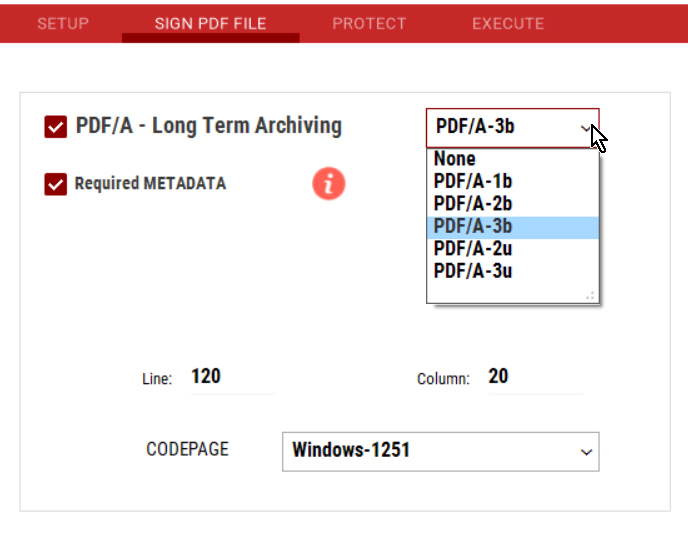The height and width of the screenshot is (534, 688).
Task: Click the Column field showing 20
Action: coord(535,378)
